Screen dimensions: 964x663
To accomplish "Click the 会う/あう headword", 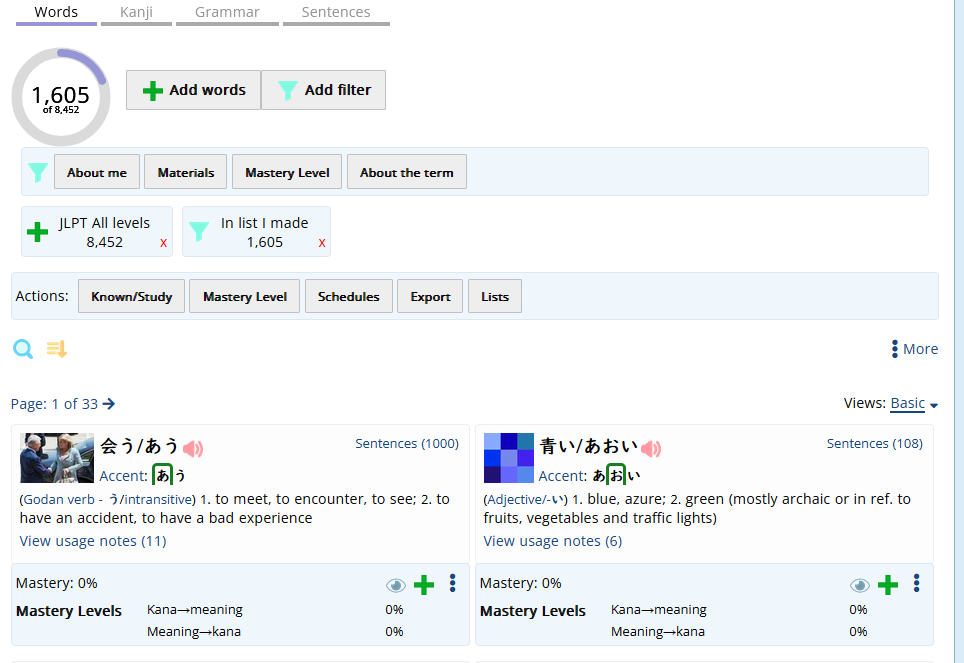I will point(140,446).
